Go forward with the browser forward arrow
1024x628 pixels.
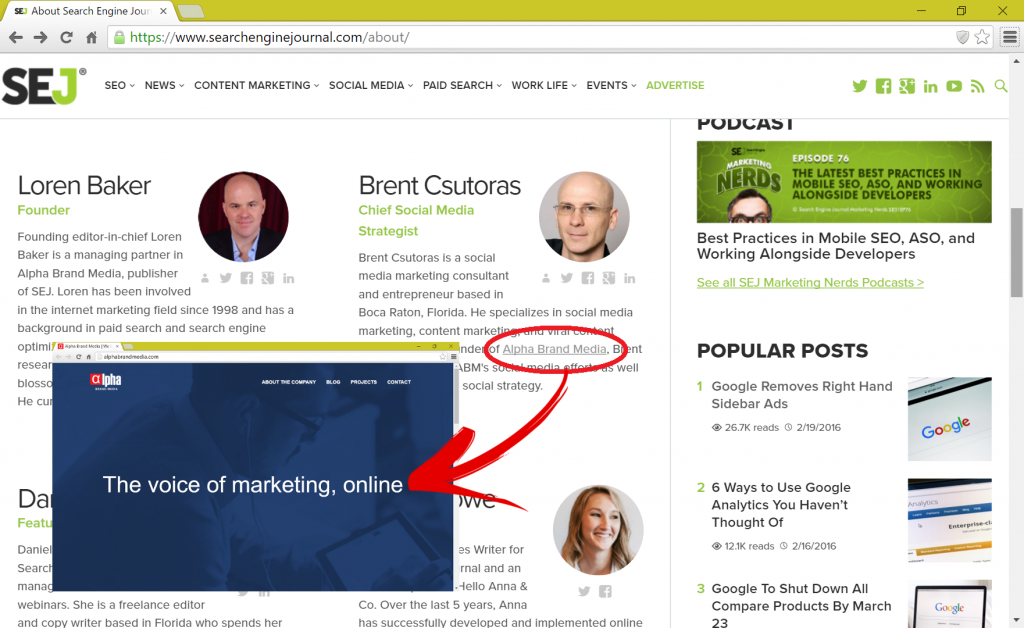click(40, 38)
